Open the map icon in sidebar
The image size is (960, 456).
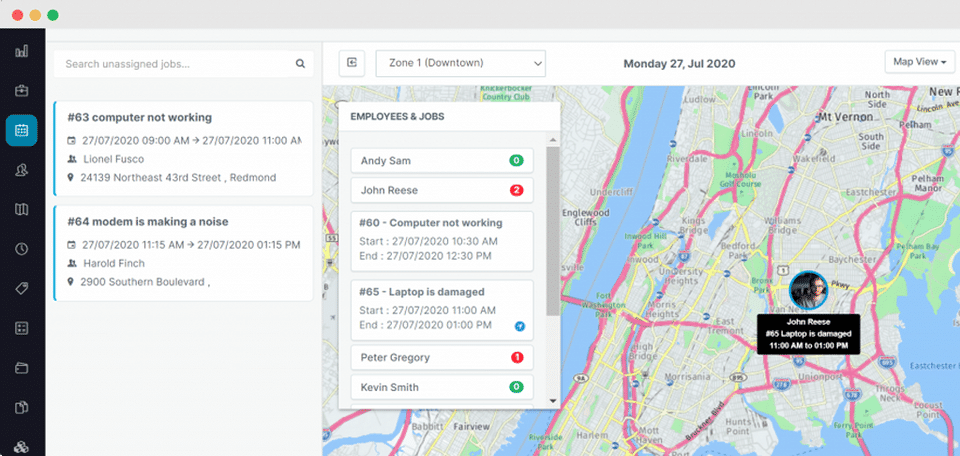pos(21,210)
